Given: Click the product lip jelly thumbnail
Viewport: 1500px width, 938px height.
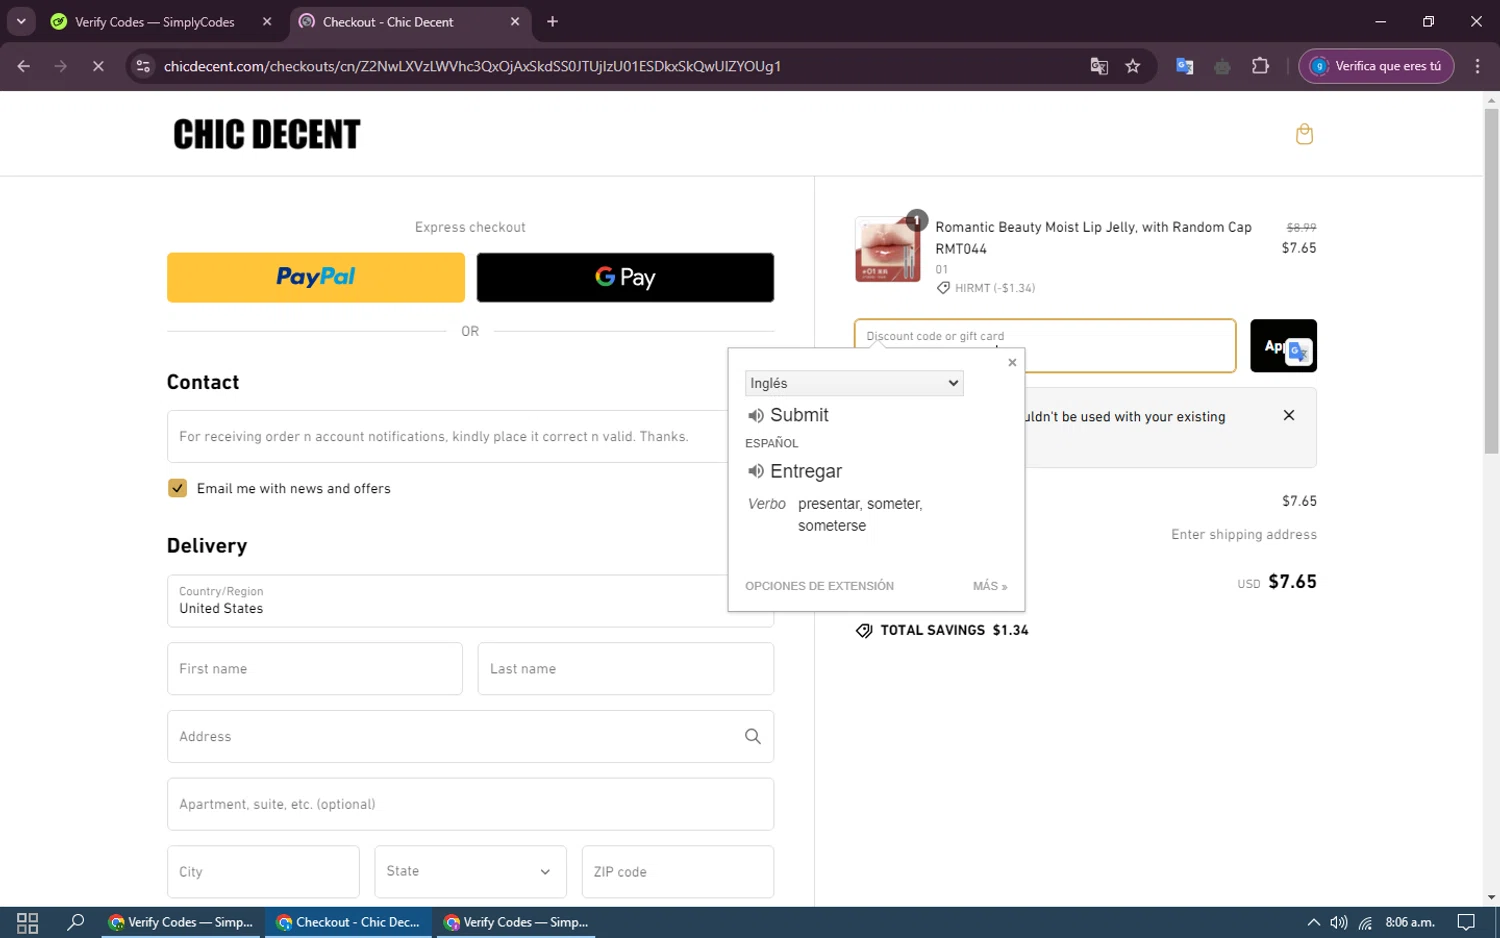Looking at the screenshot, I should pos(887,249).
